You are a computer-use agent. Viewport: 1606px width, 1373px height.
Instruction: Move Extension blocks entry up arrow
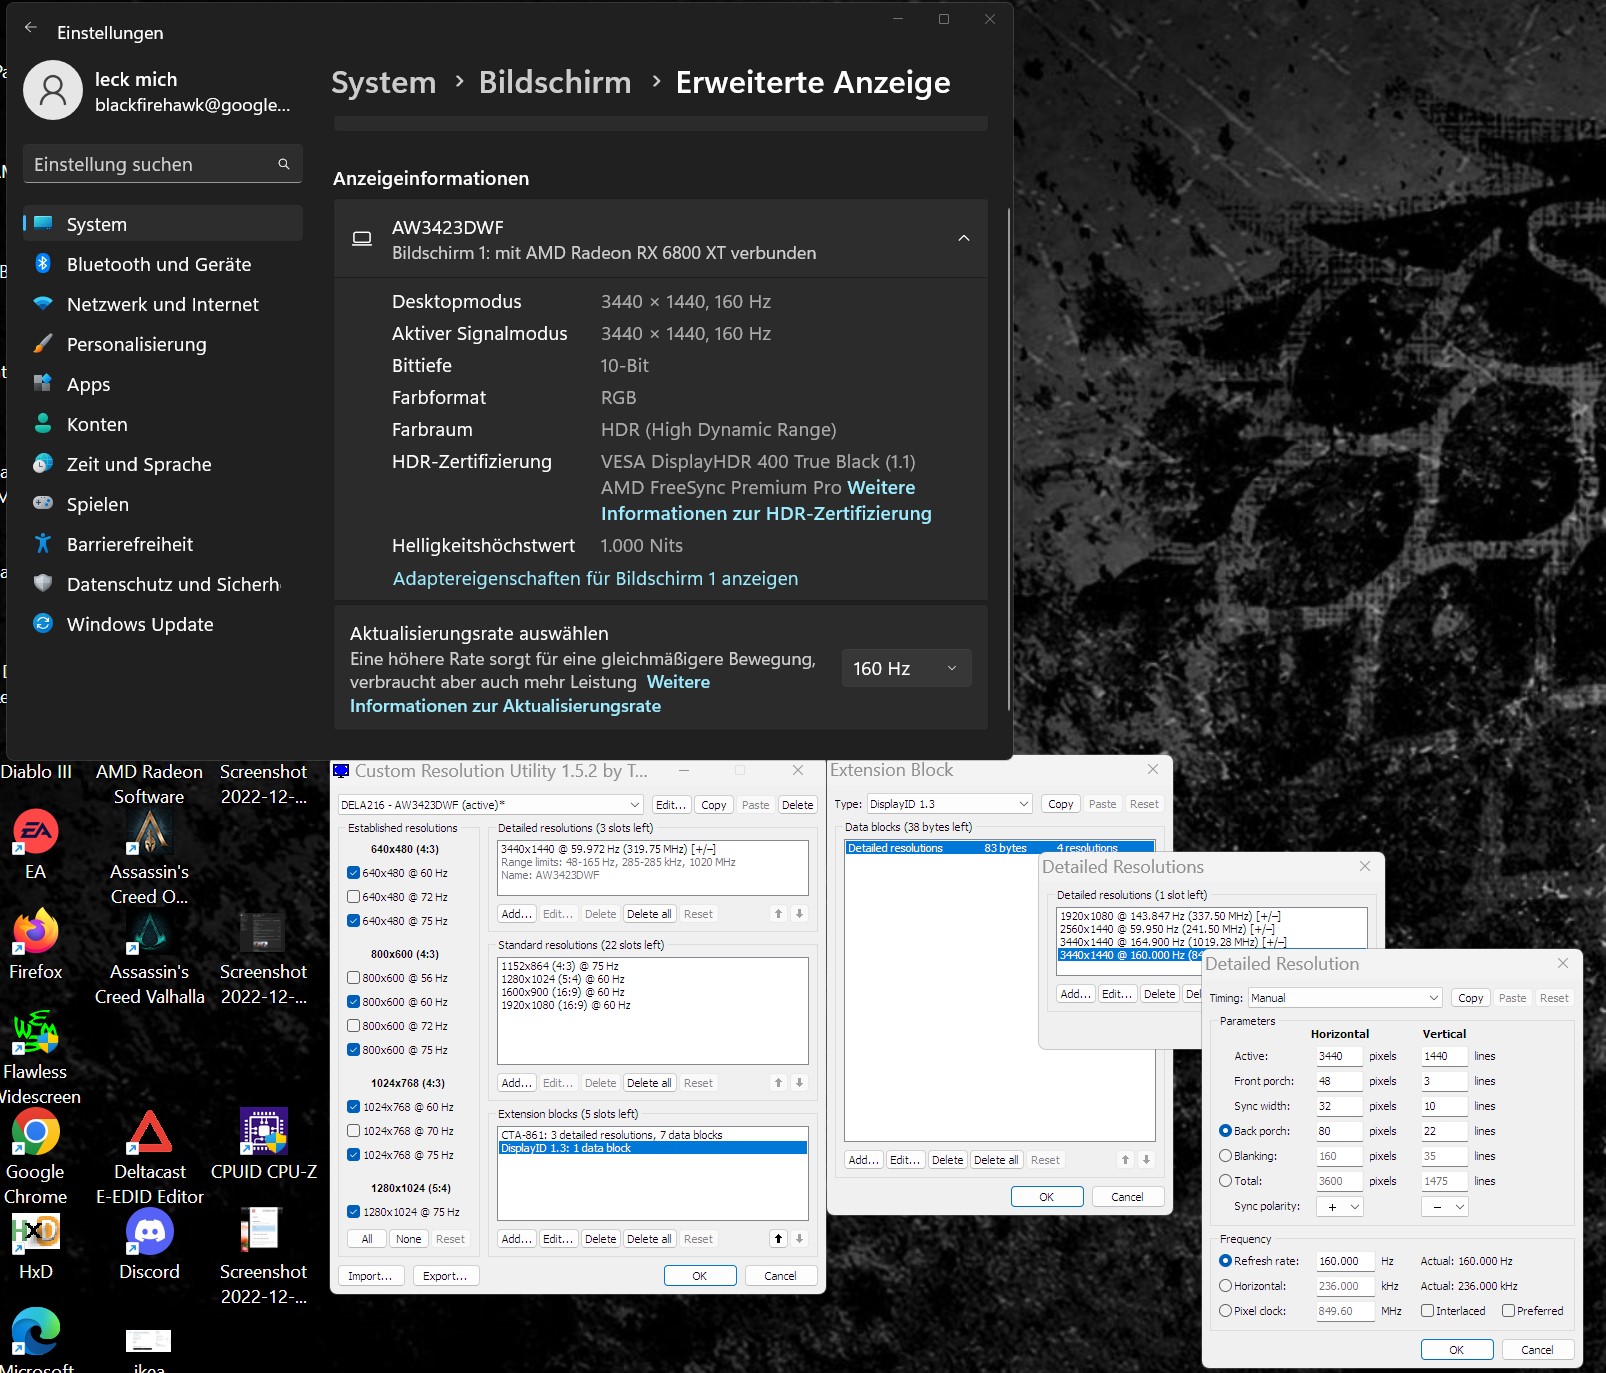pyautogui.click(x=778, y=1239)
